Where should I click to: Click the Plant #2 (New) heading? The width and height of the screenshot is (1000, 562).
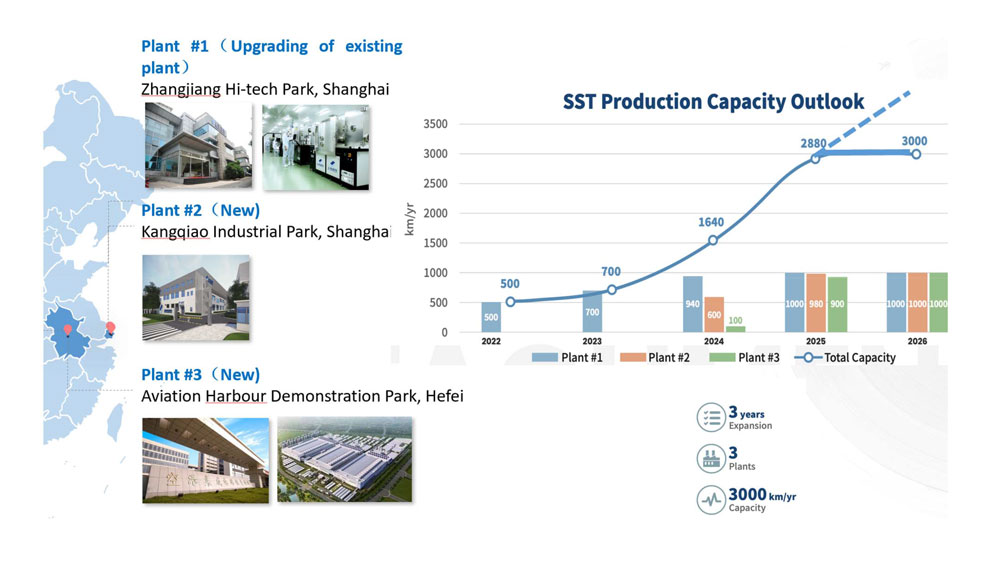pos(200,211)
